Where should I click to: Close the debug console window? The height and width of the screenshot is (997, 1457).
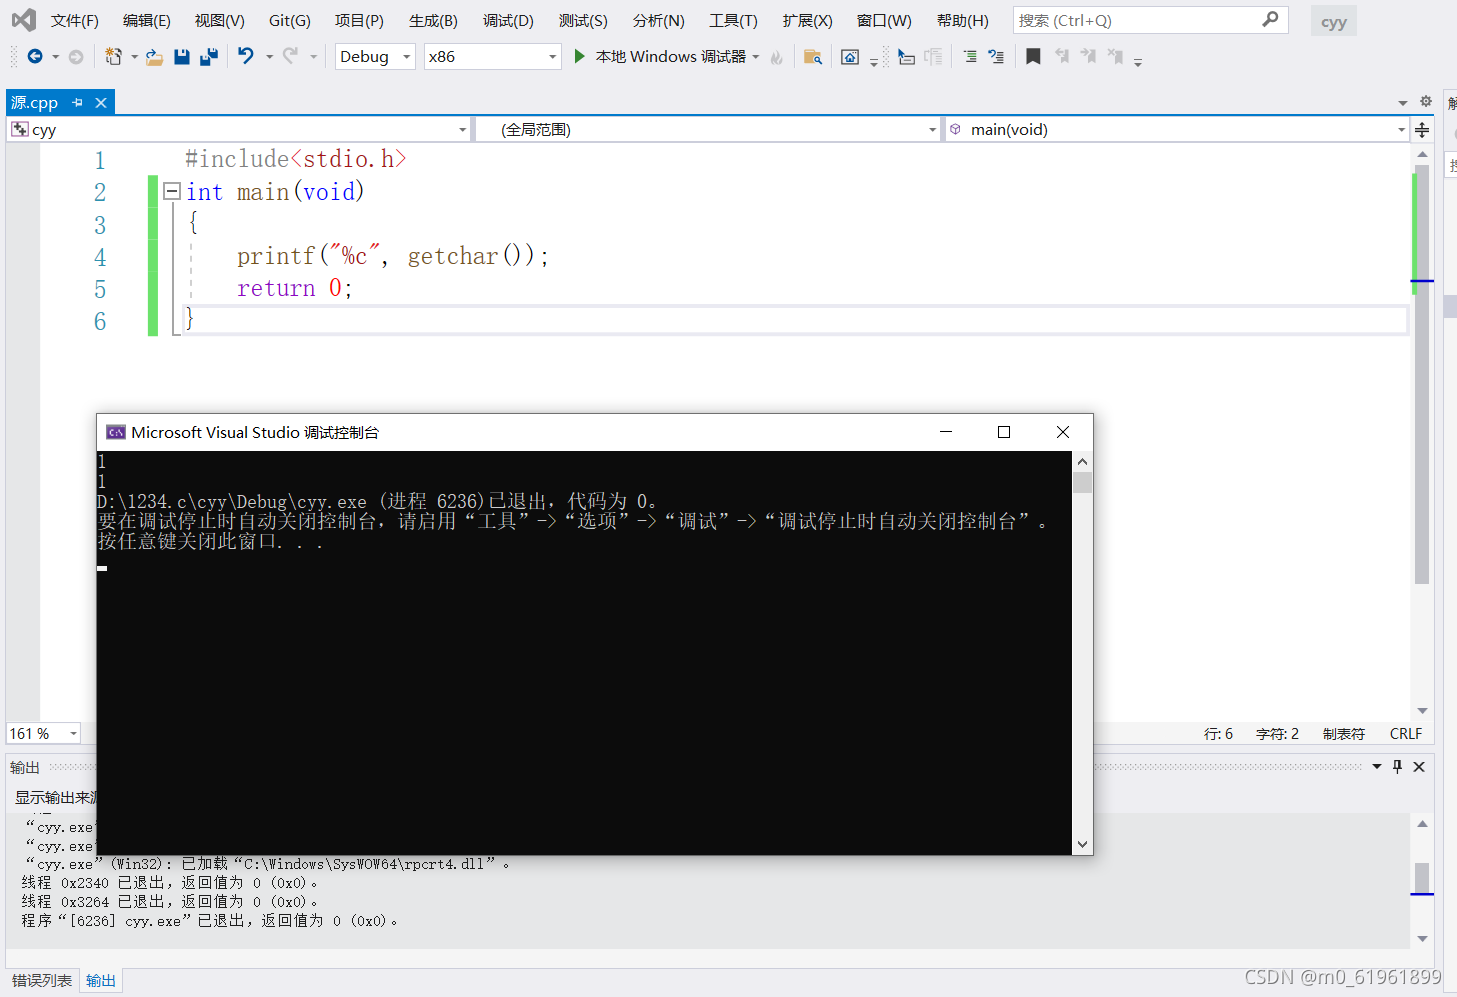1063,432
